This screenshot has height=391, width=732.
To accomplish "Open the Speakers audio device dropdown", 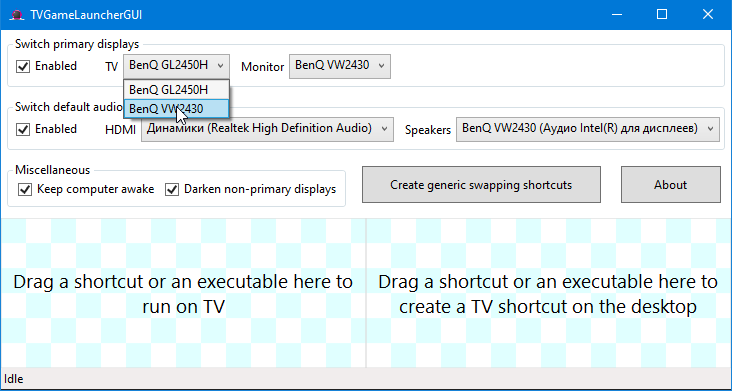I will click(588, 129).
